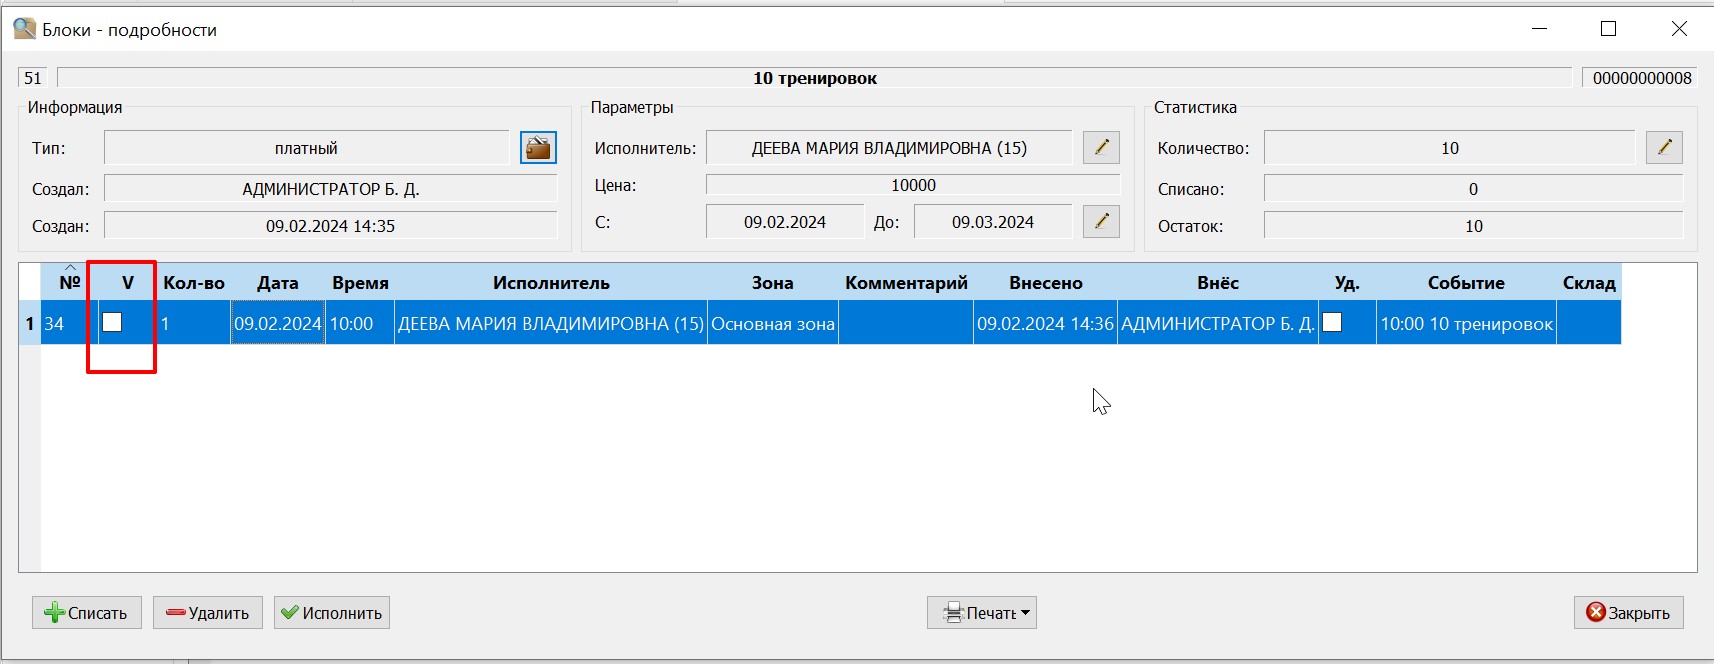Click the Событие column header

1466,282
